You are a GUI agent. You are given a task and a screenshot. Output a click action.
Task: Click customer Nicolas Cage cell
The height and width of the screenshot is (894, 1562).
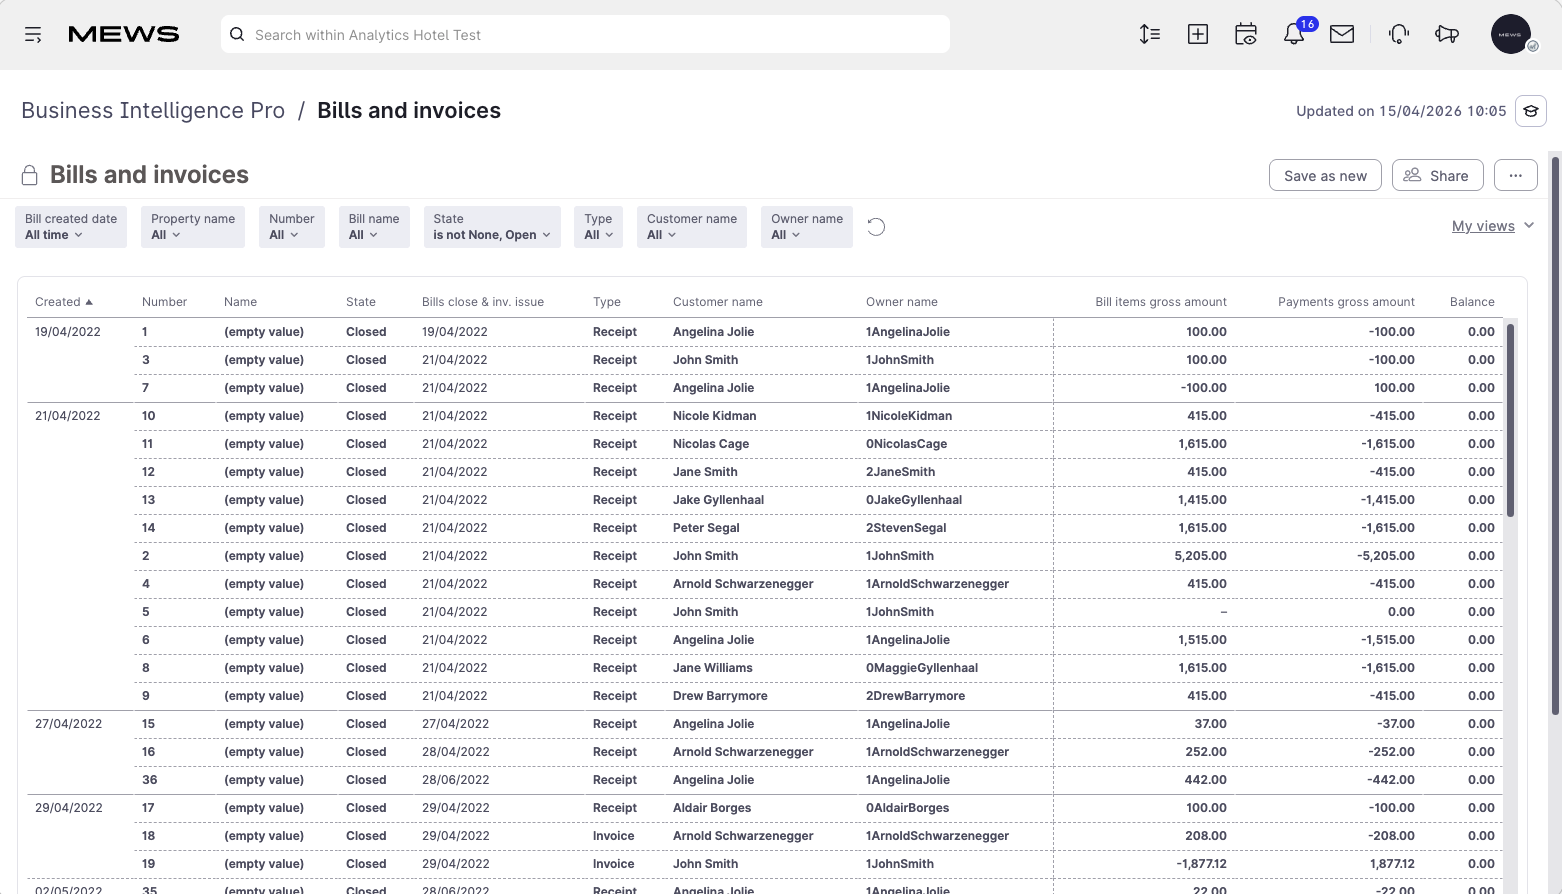[711, 444]
